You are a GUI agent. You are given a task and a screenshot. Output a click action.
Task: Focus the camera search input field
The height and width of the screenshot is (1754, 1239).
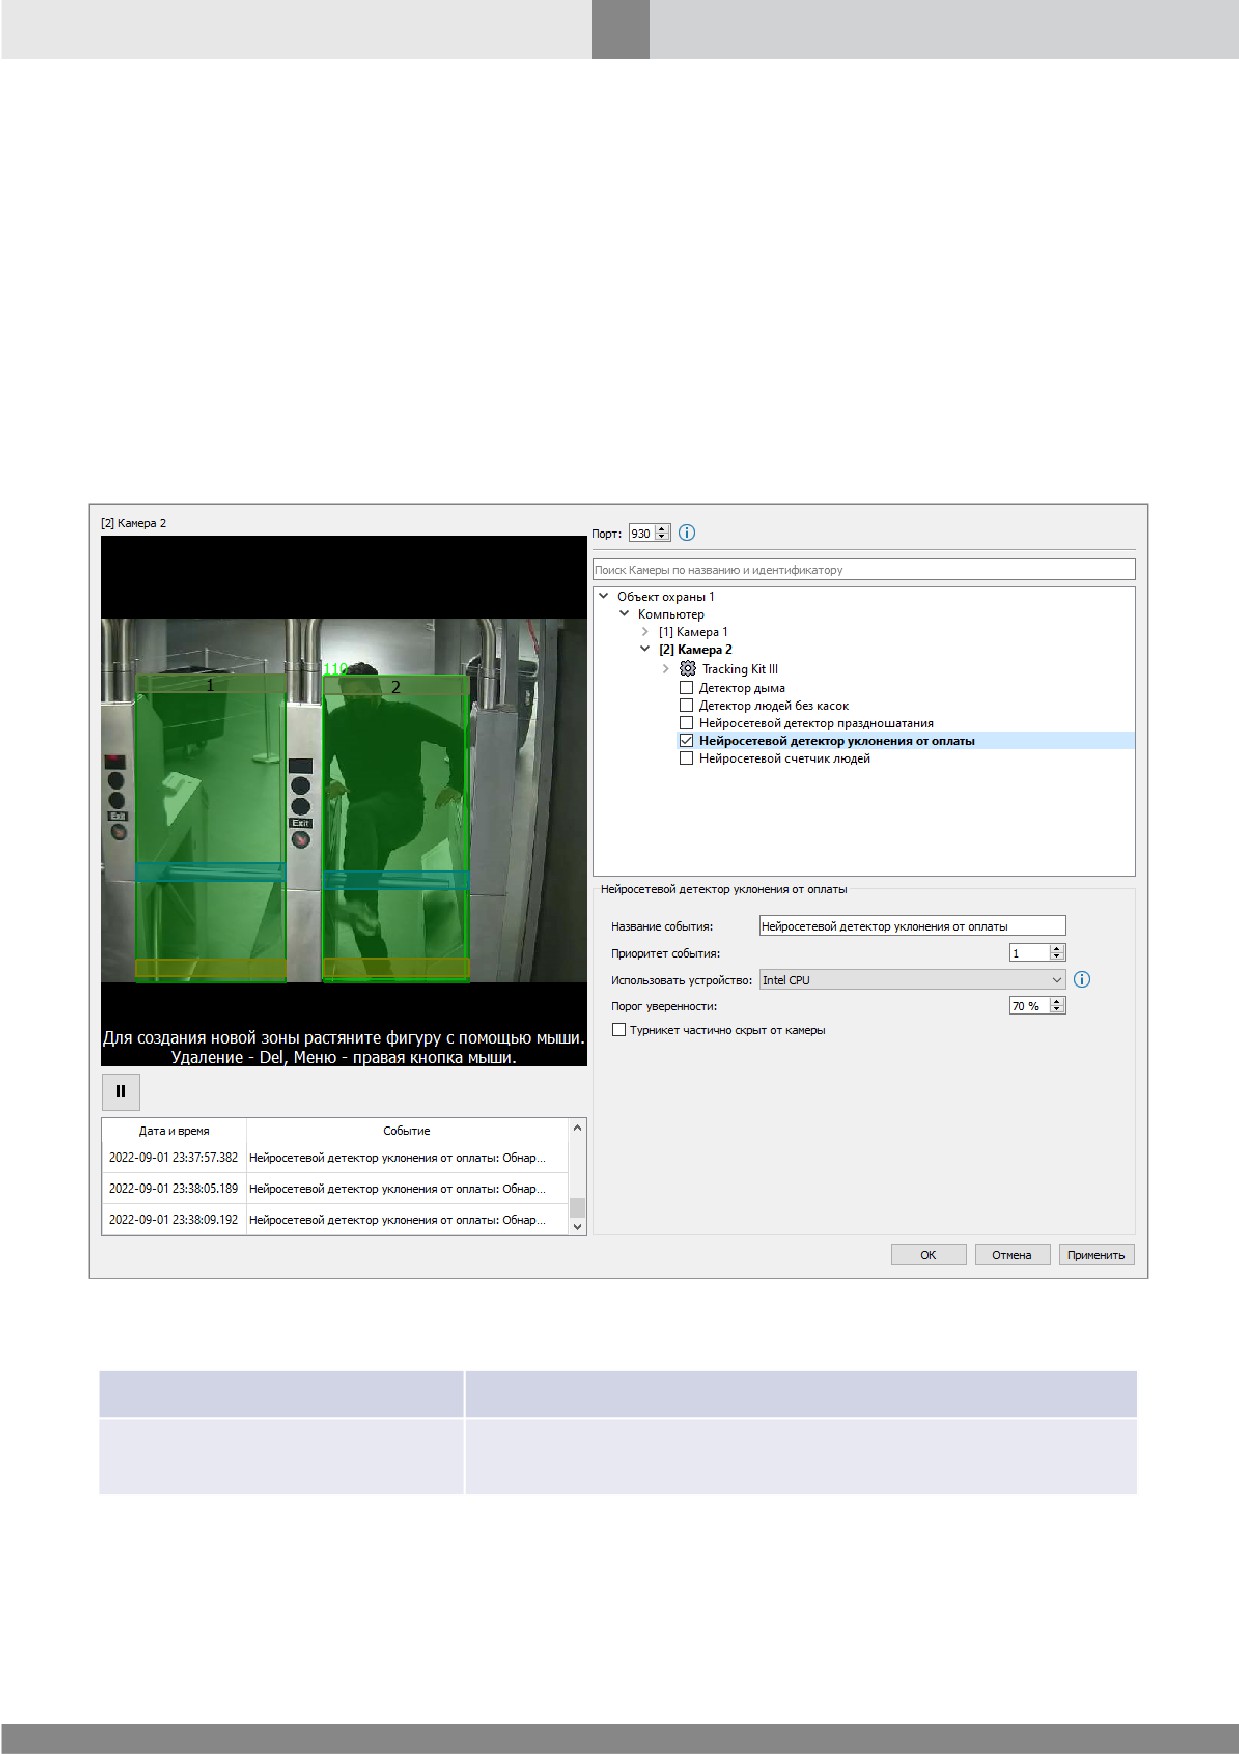click(864, 569)
